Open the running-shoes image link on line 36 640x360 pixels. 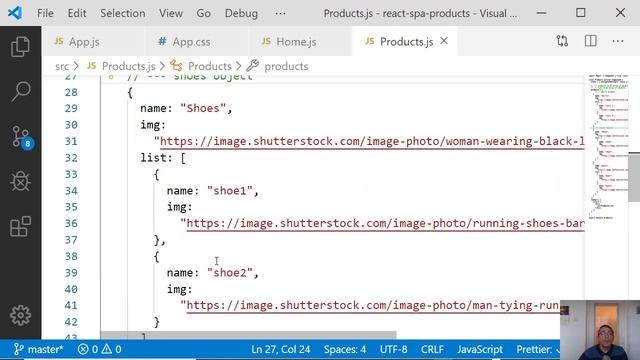[385, 224]
